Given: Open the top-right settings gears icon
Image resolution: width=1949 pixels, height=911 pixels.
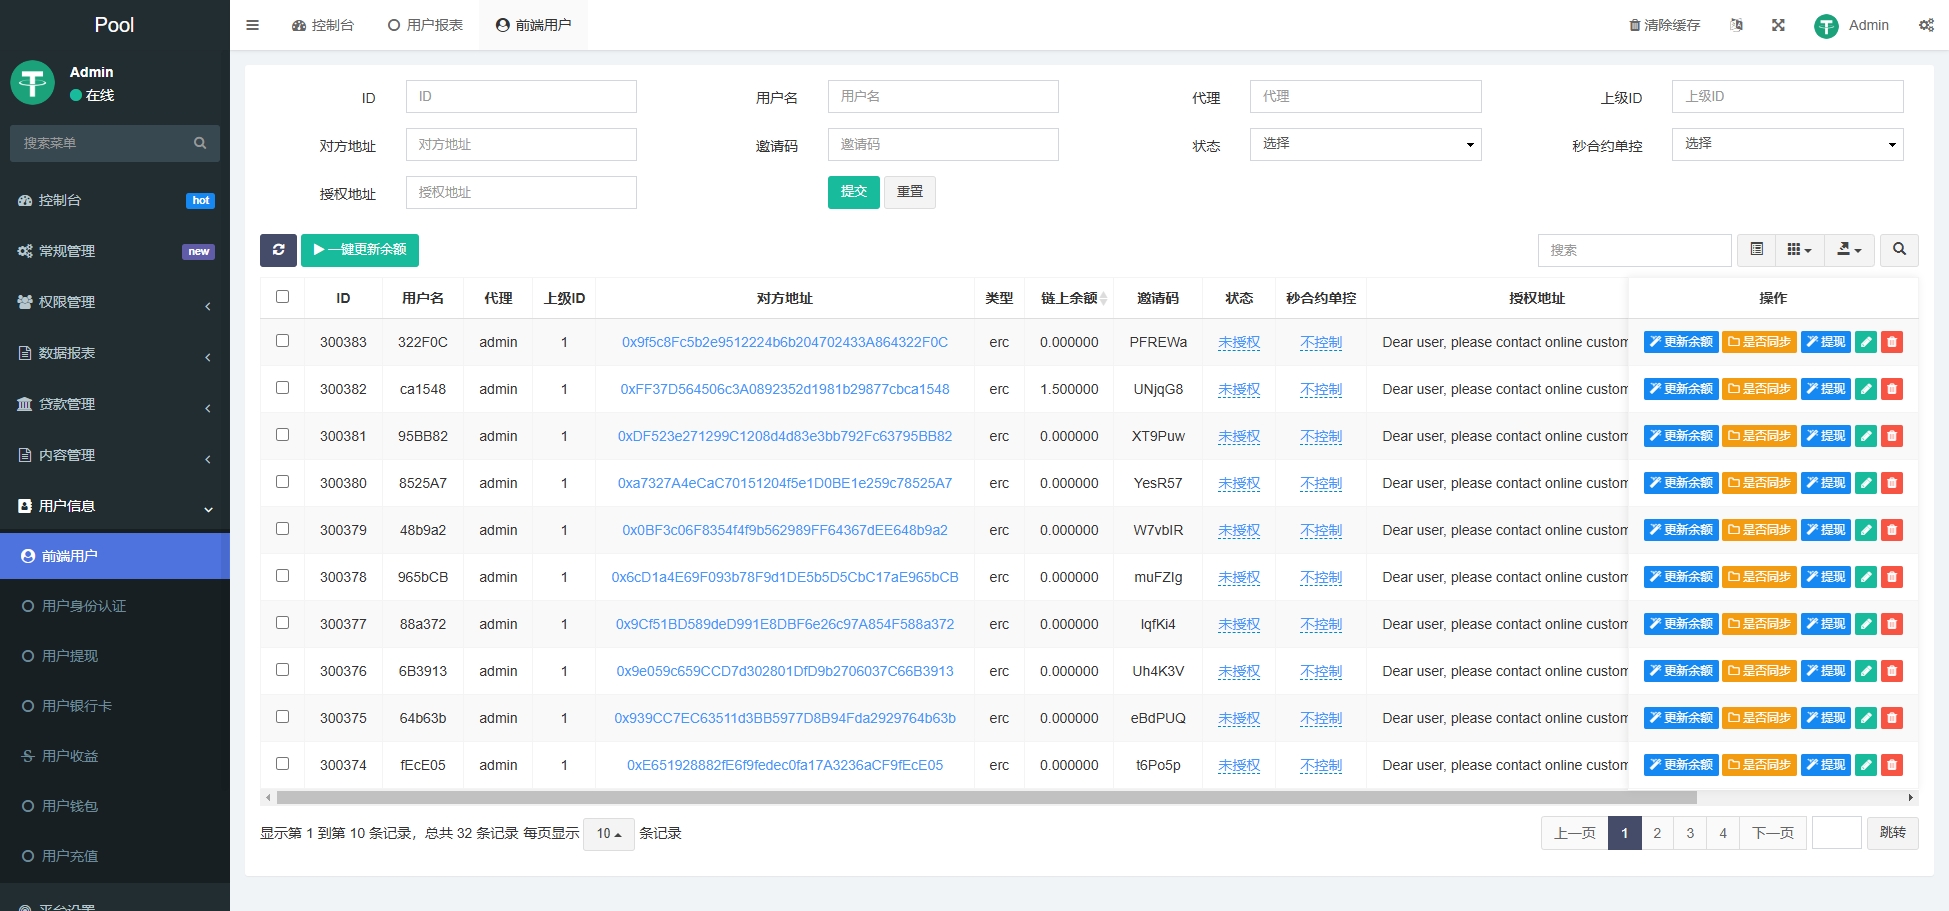Looking at the screenshot, I should click(1926, 25).
